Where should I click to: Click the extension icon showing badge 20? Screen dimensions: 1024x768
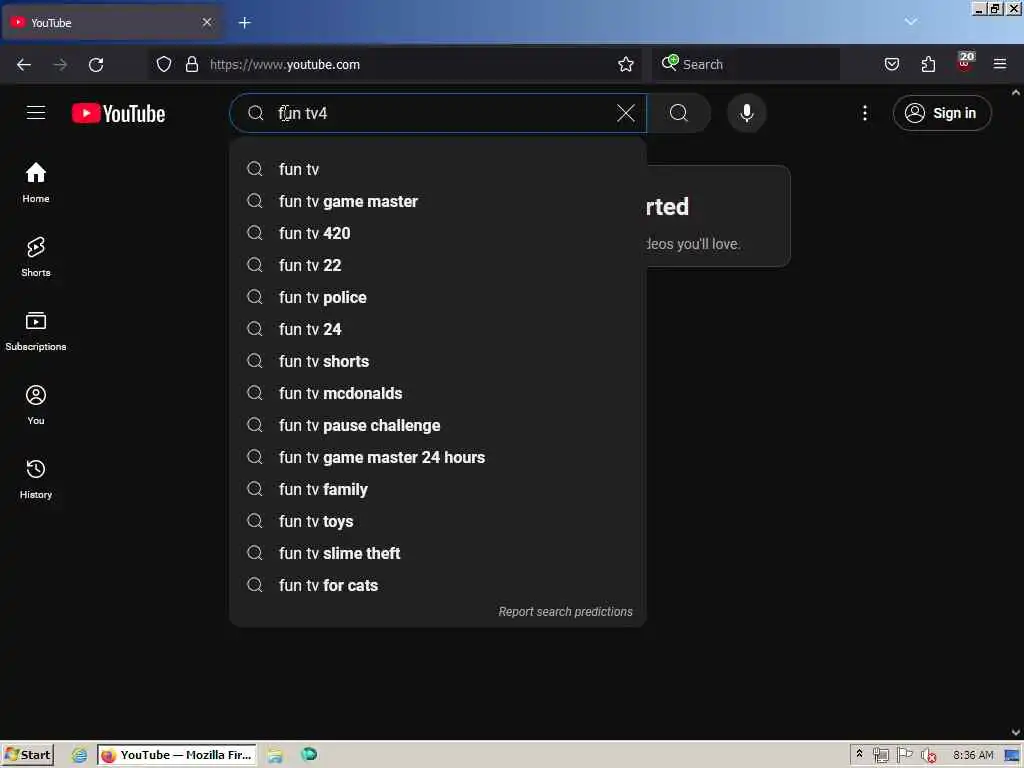965,61
